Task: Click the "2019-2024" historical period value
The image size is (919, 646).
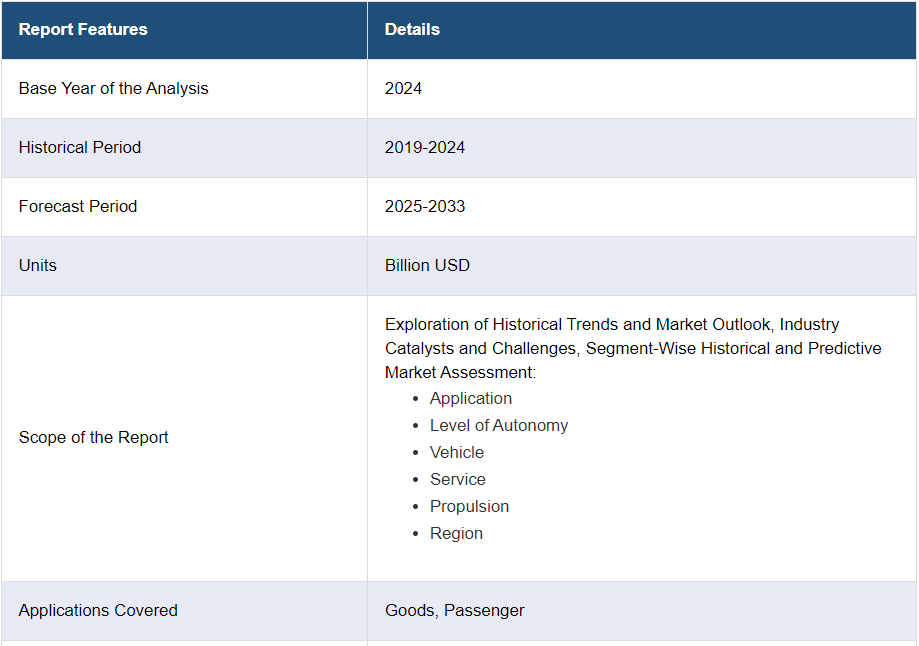Action: point(425,148)
